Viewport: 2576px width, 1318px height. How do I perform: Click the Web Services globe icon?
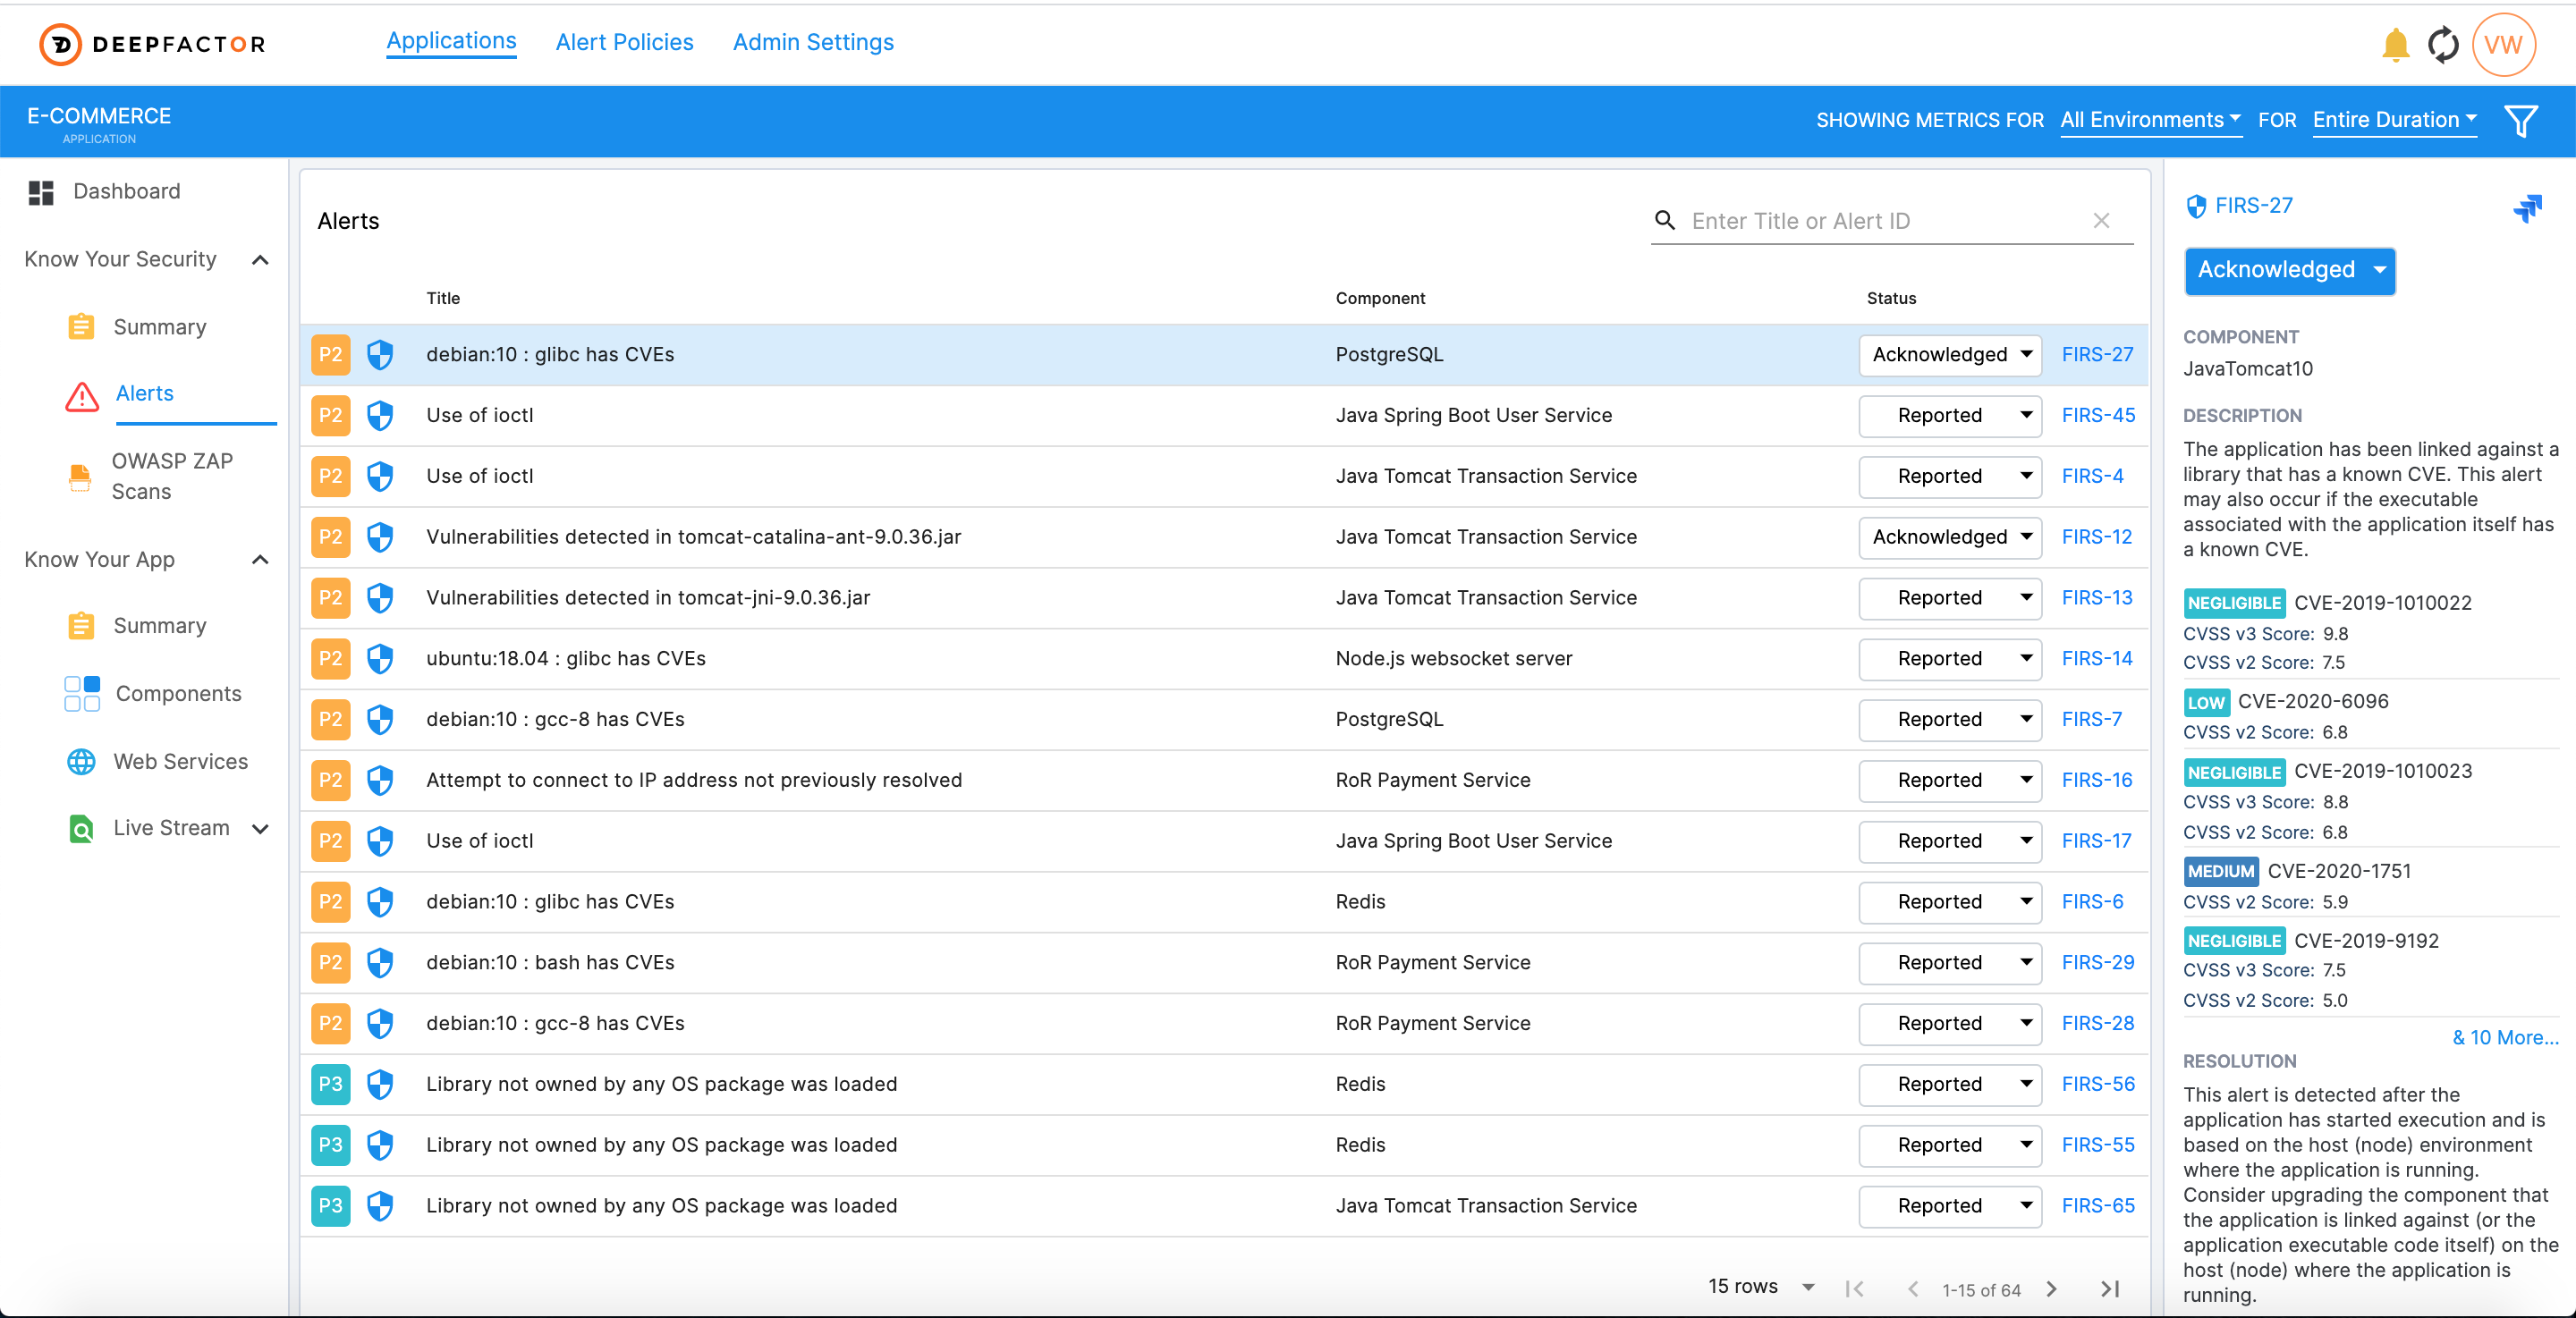pyautogui.click(x=81, y=762)
